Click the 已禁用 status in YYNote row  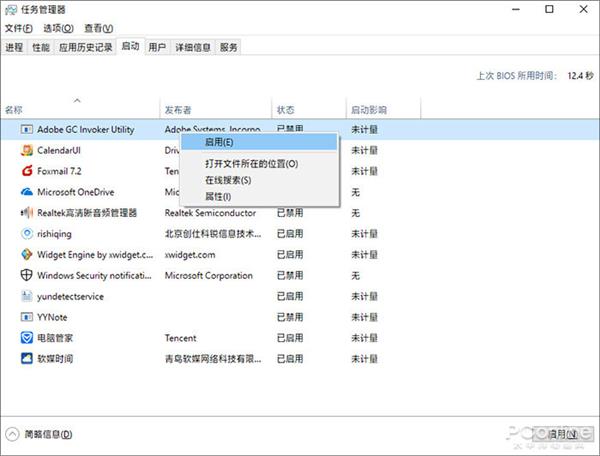point(290,317)
